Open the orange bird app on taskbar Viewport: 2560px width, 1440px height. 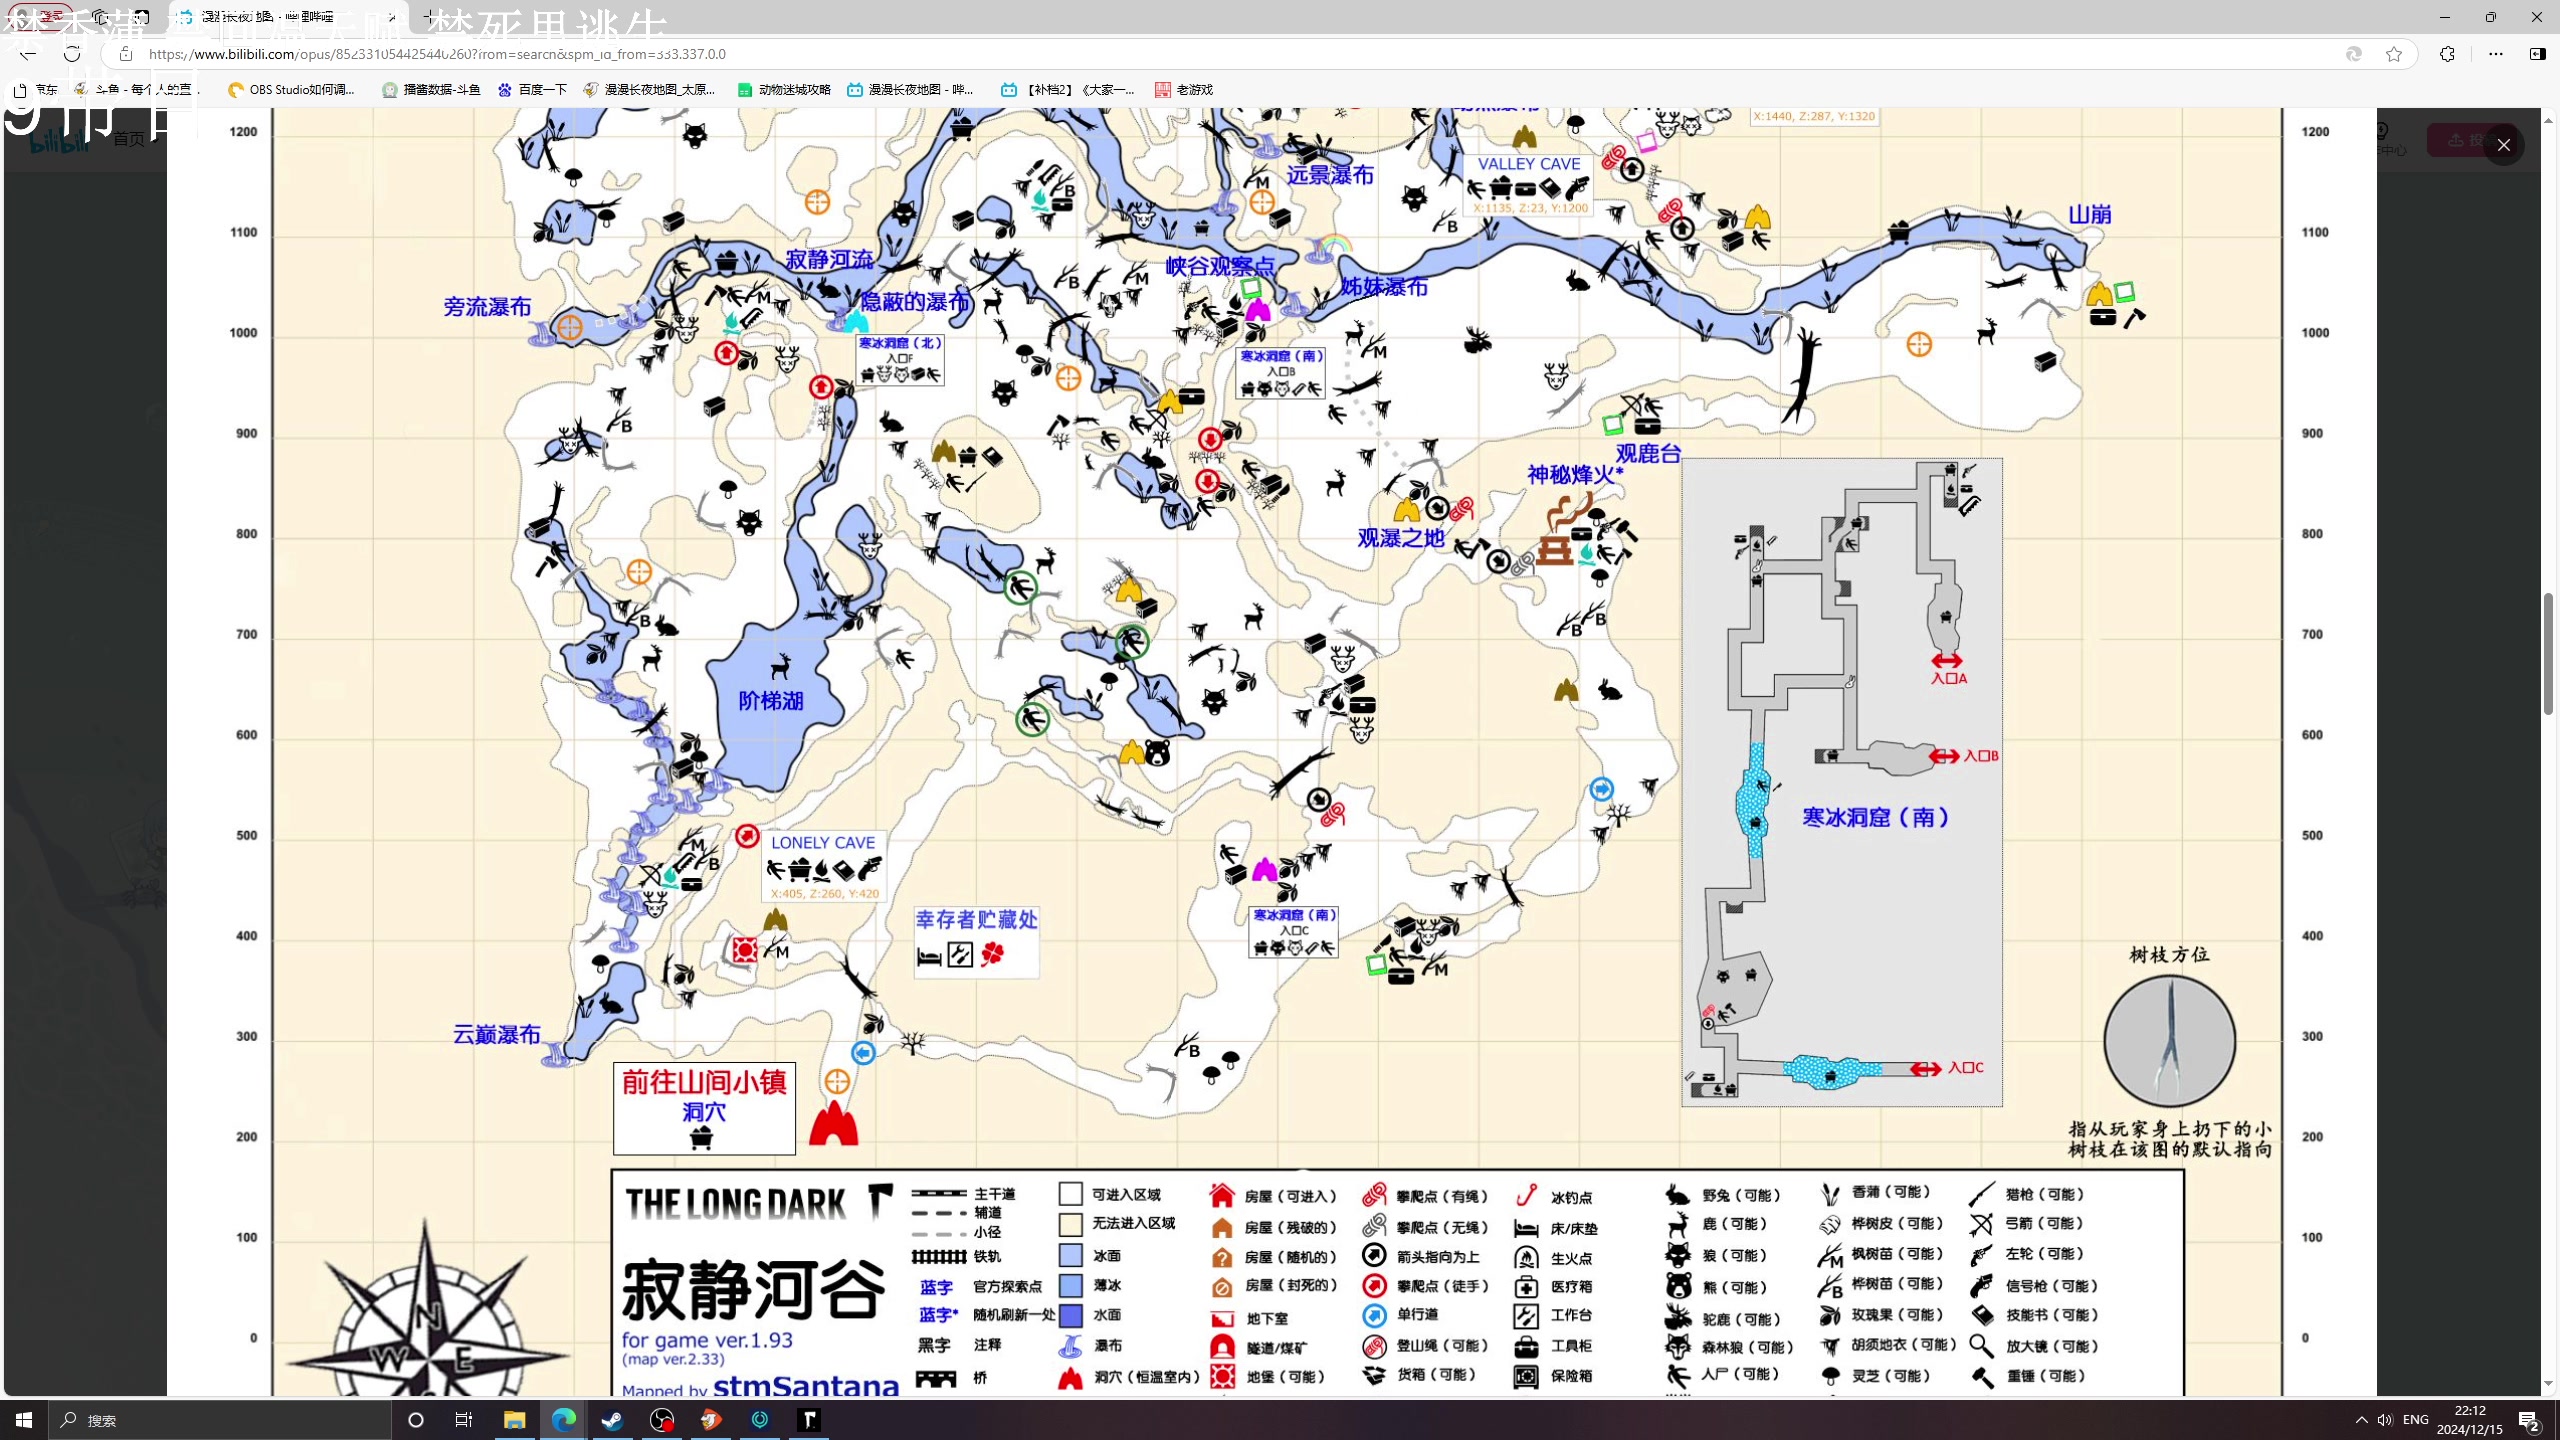click(711, 1420)
